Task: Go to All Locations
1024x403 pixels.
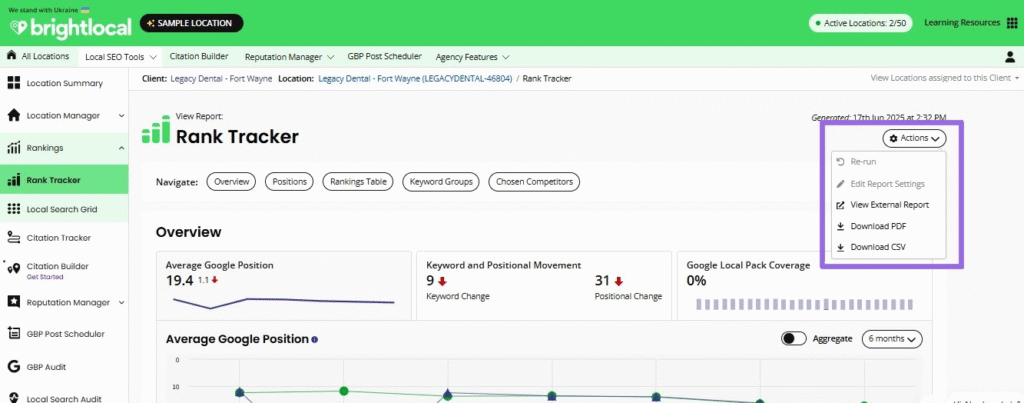Action: coord(38,56)
